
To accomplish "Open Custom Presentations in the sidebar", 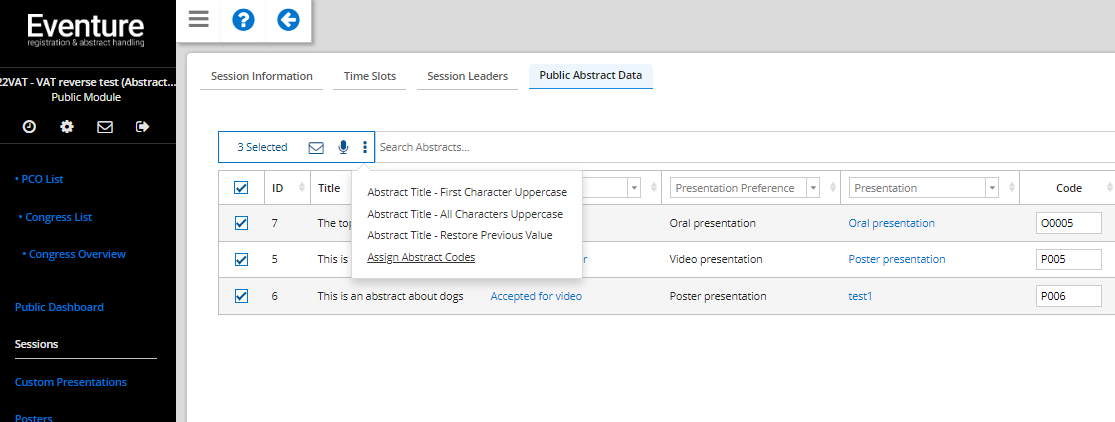I will click(70, 382).
